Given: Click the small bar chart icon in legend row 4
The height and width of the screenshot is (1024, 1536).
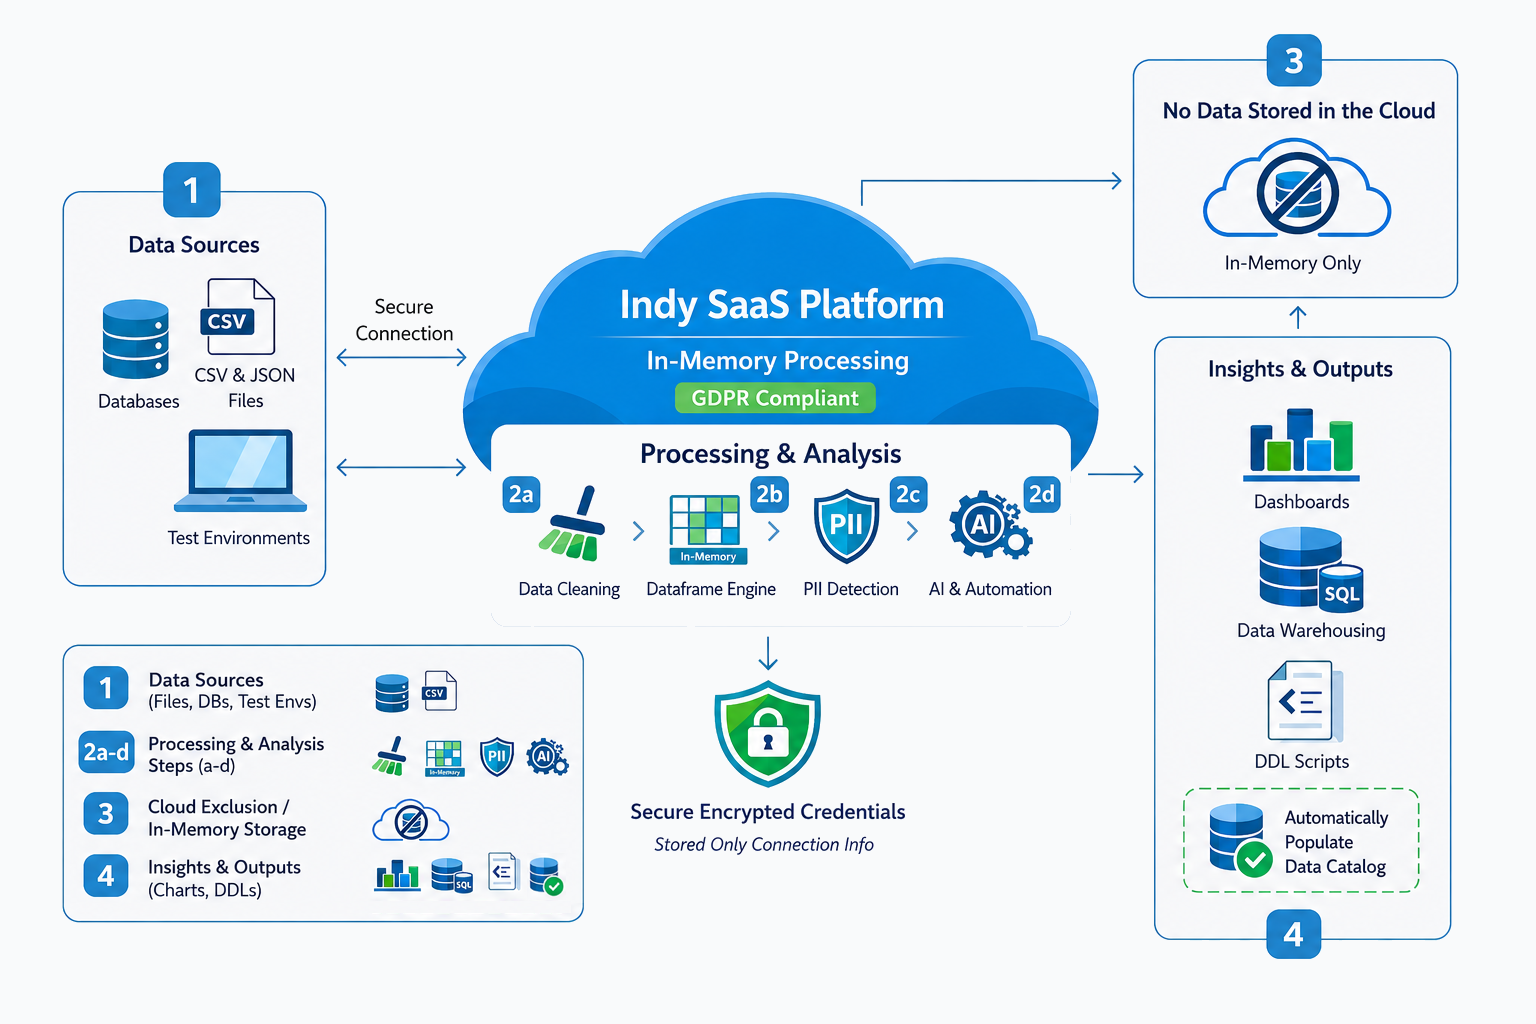Looking at the screenshot, I should click(x=397, y=875).
